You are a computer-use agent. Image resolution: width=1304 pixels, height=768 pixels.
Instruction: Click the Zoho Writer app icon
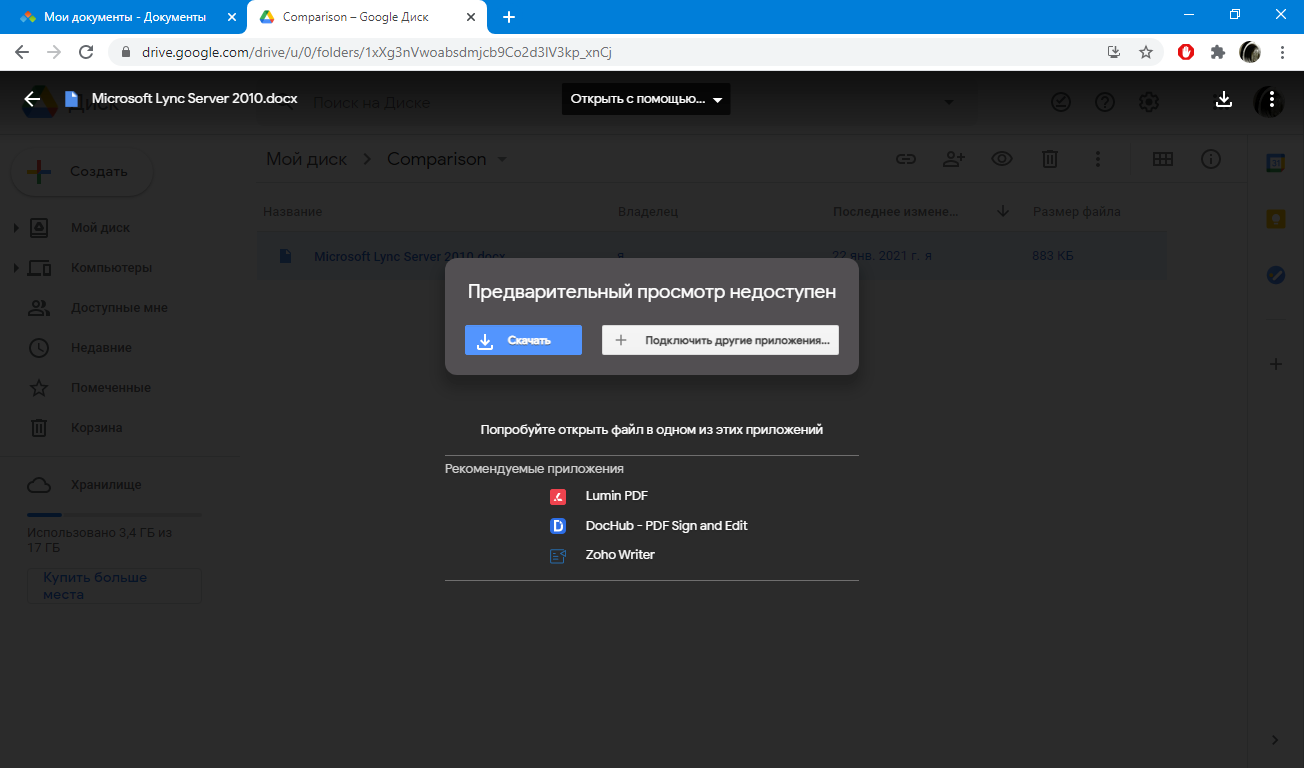tap(558, 555)
